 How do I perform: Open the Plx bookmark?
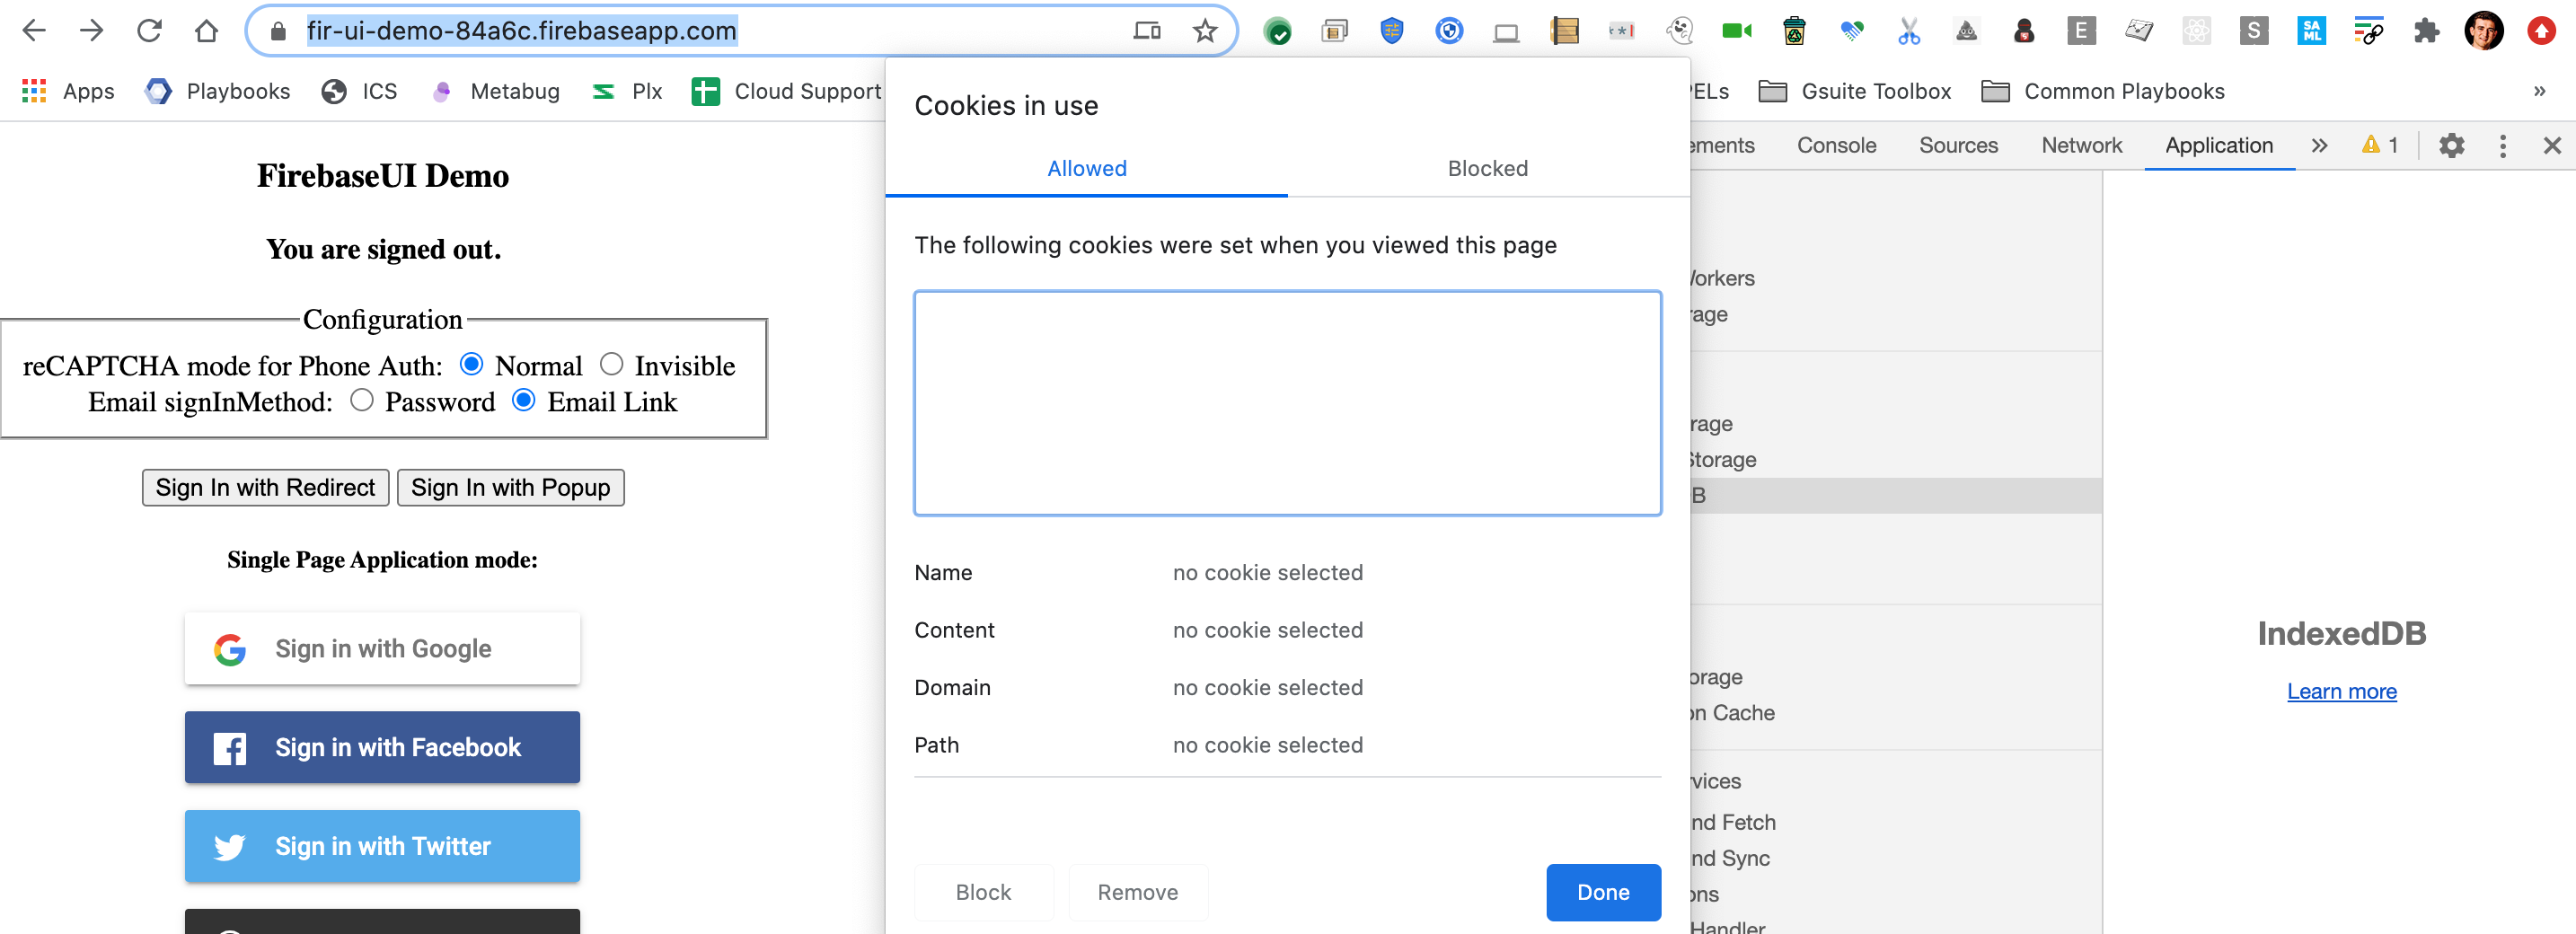(627, 92)
